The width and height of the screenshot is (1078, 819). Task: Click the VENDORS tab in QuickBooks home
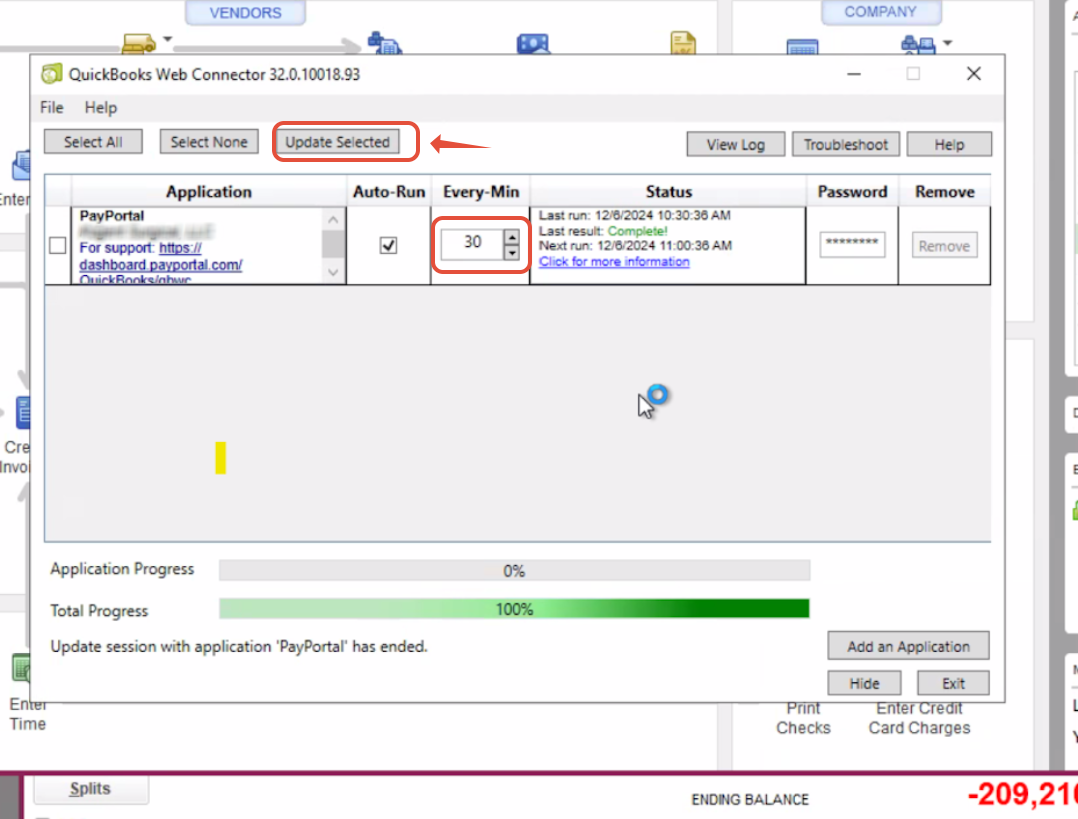tap(245, 12)
